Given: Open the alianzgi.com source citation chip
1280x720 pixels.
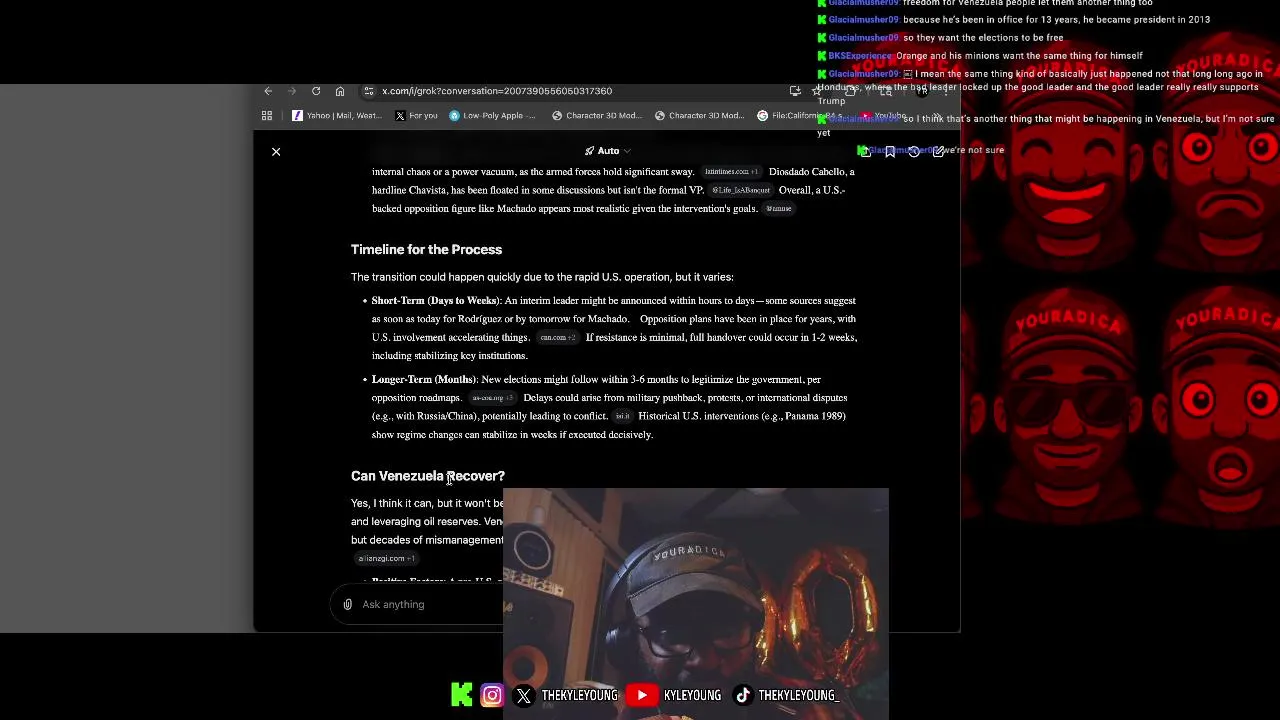Looking at the screenshot, I should 386,559.
